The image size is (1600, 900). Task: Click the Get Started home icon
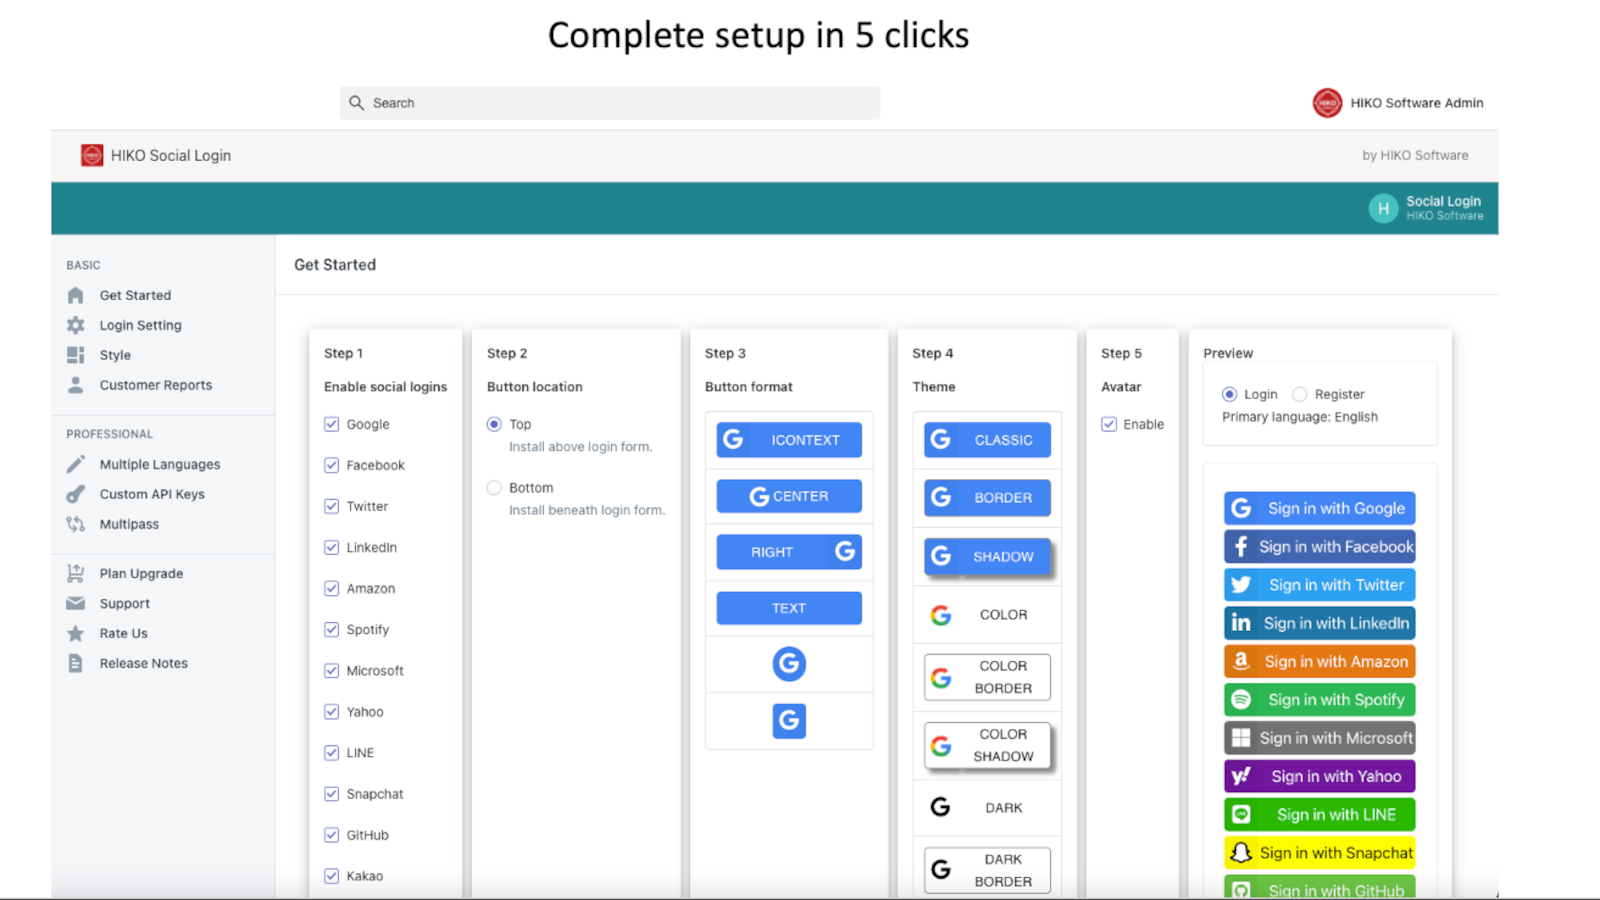tap(75, 295)
